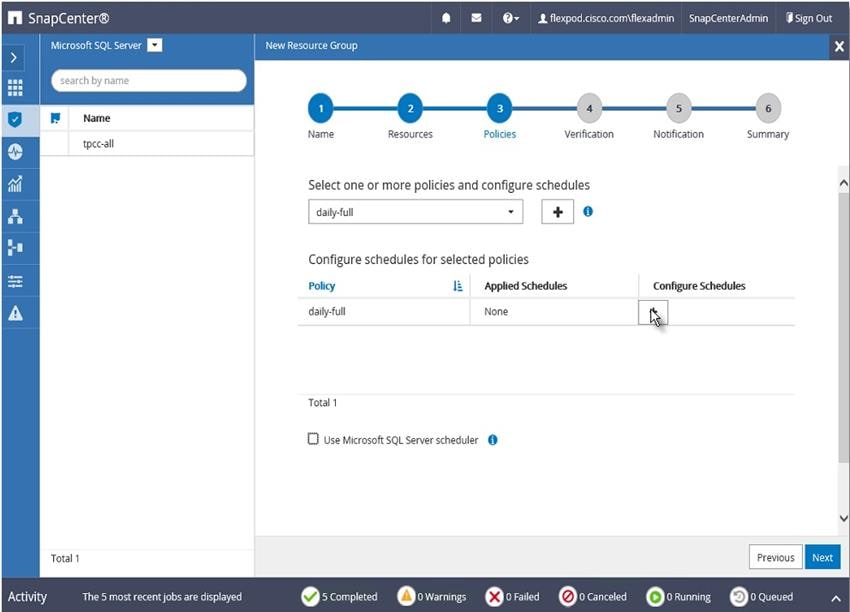
Task: Click the flag column header icon
Action: (x=55, y=118)
